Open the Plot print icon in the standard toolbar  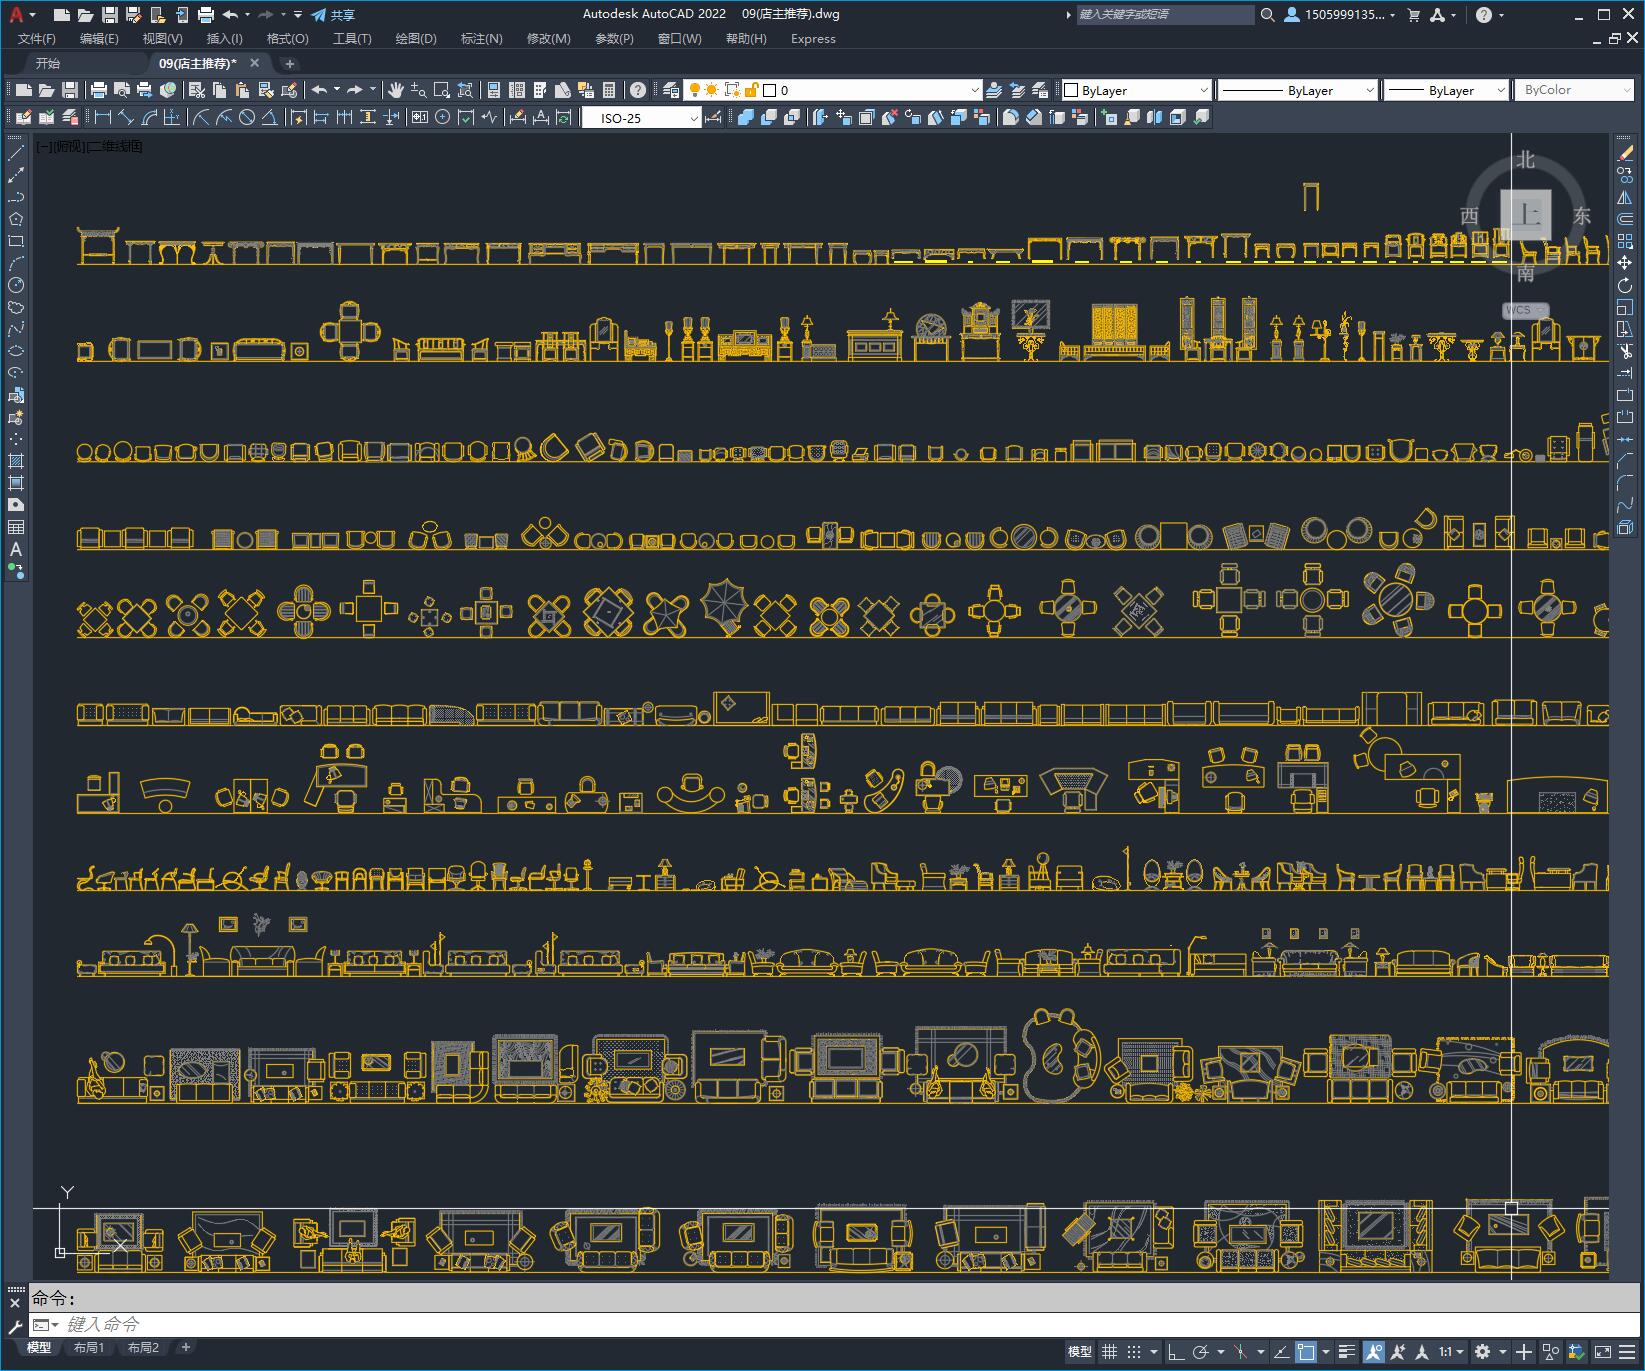99,90
